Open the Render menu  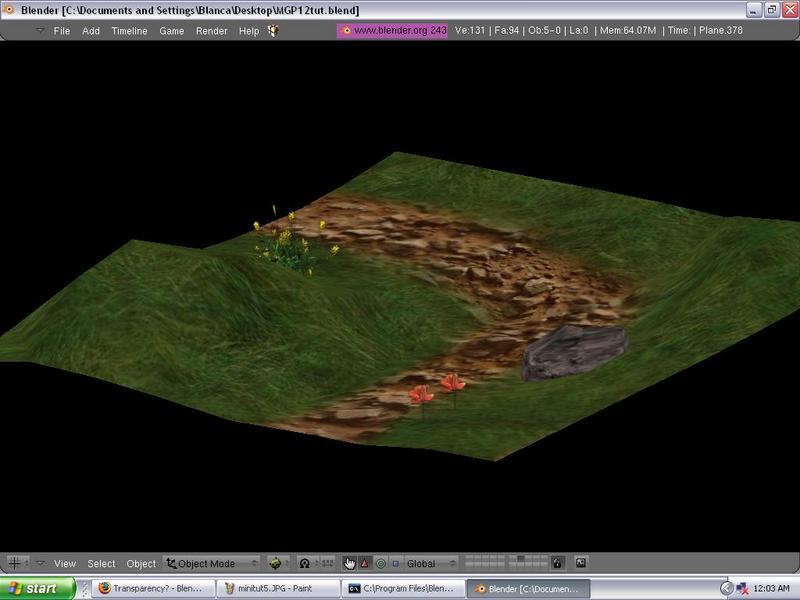point(211,31)
